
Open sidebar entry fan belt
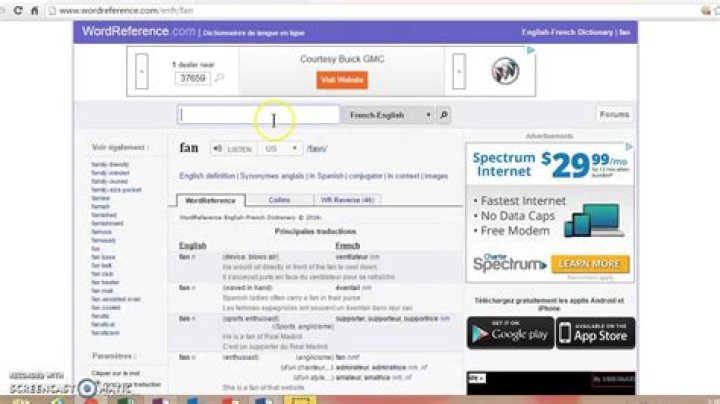tap(101, 265)
